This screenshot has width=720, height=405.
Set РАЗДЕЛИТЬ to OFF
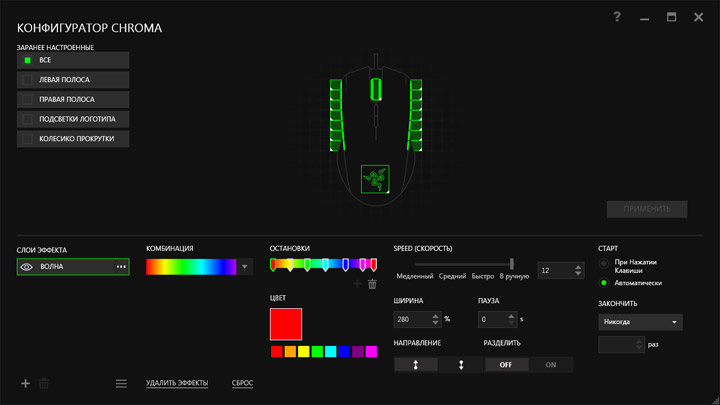pos(506,365)
